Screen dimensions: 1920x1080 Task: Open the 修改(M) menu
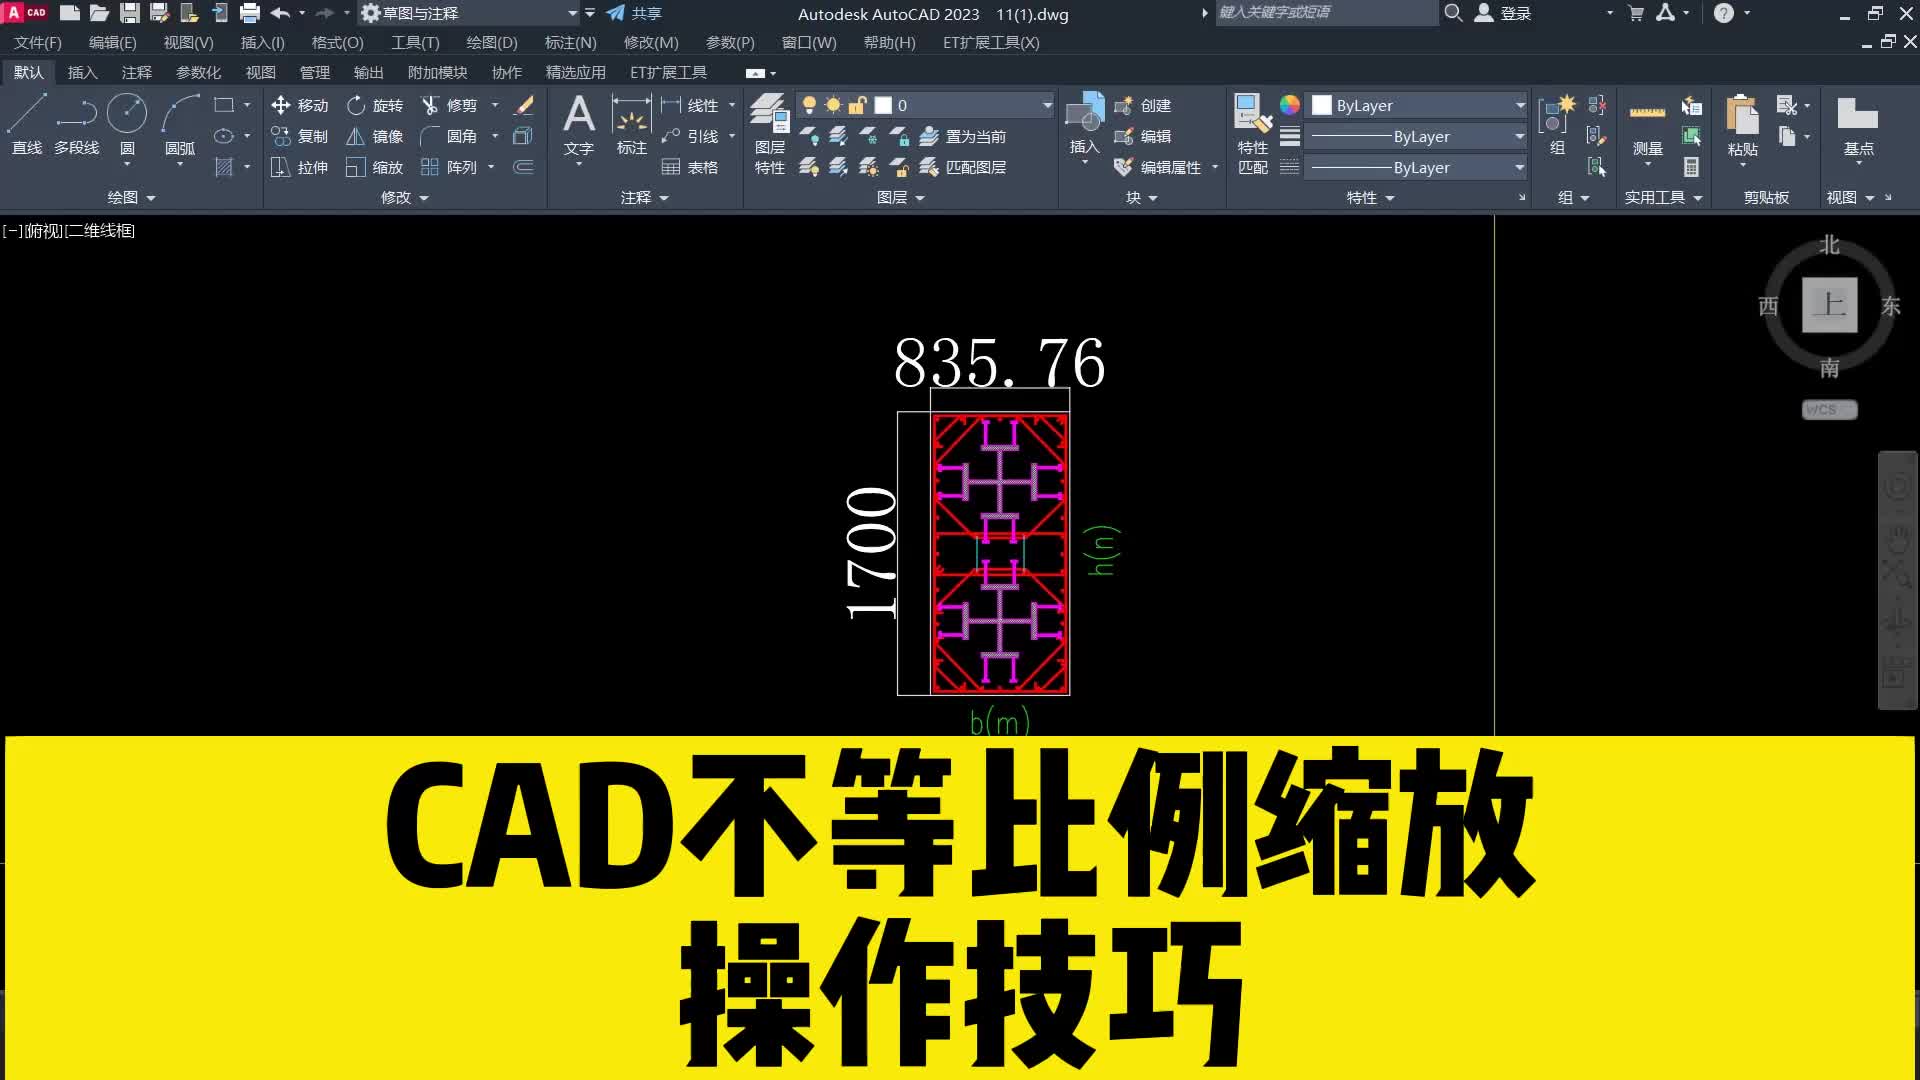point(651,43)
